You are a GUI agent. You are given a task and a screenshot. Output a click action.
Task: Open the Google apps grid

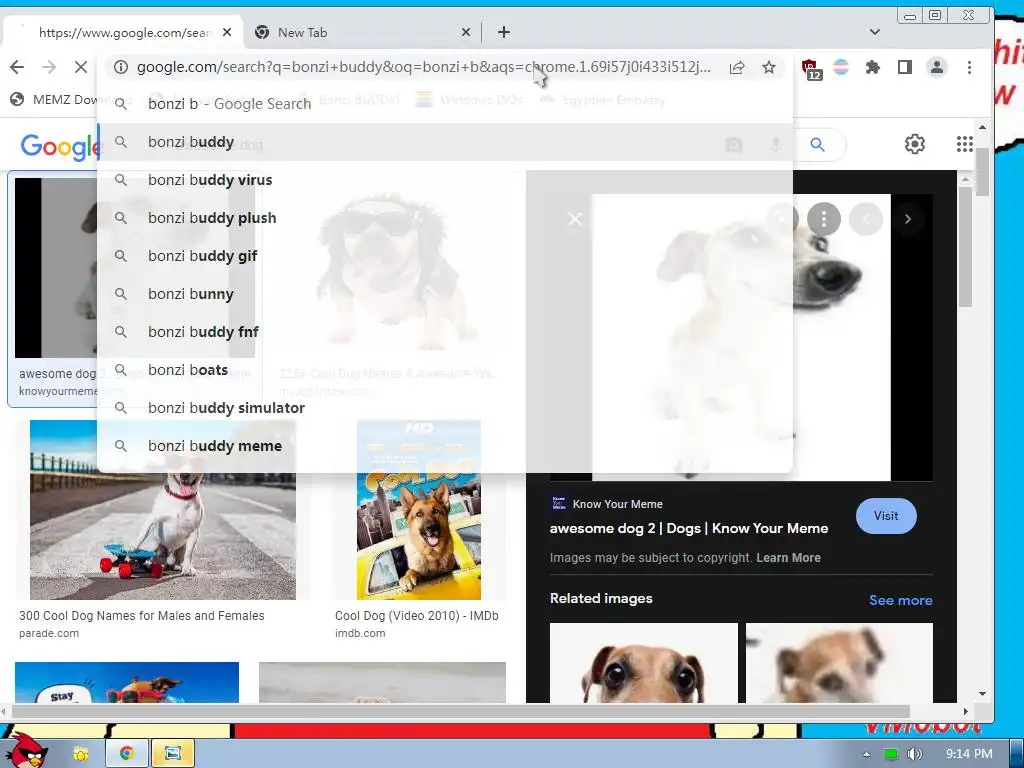[x=965, y=144]
